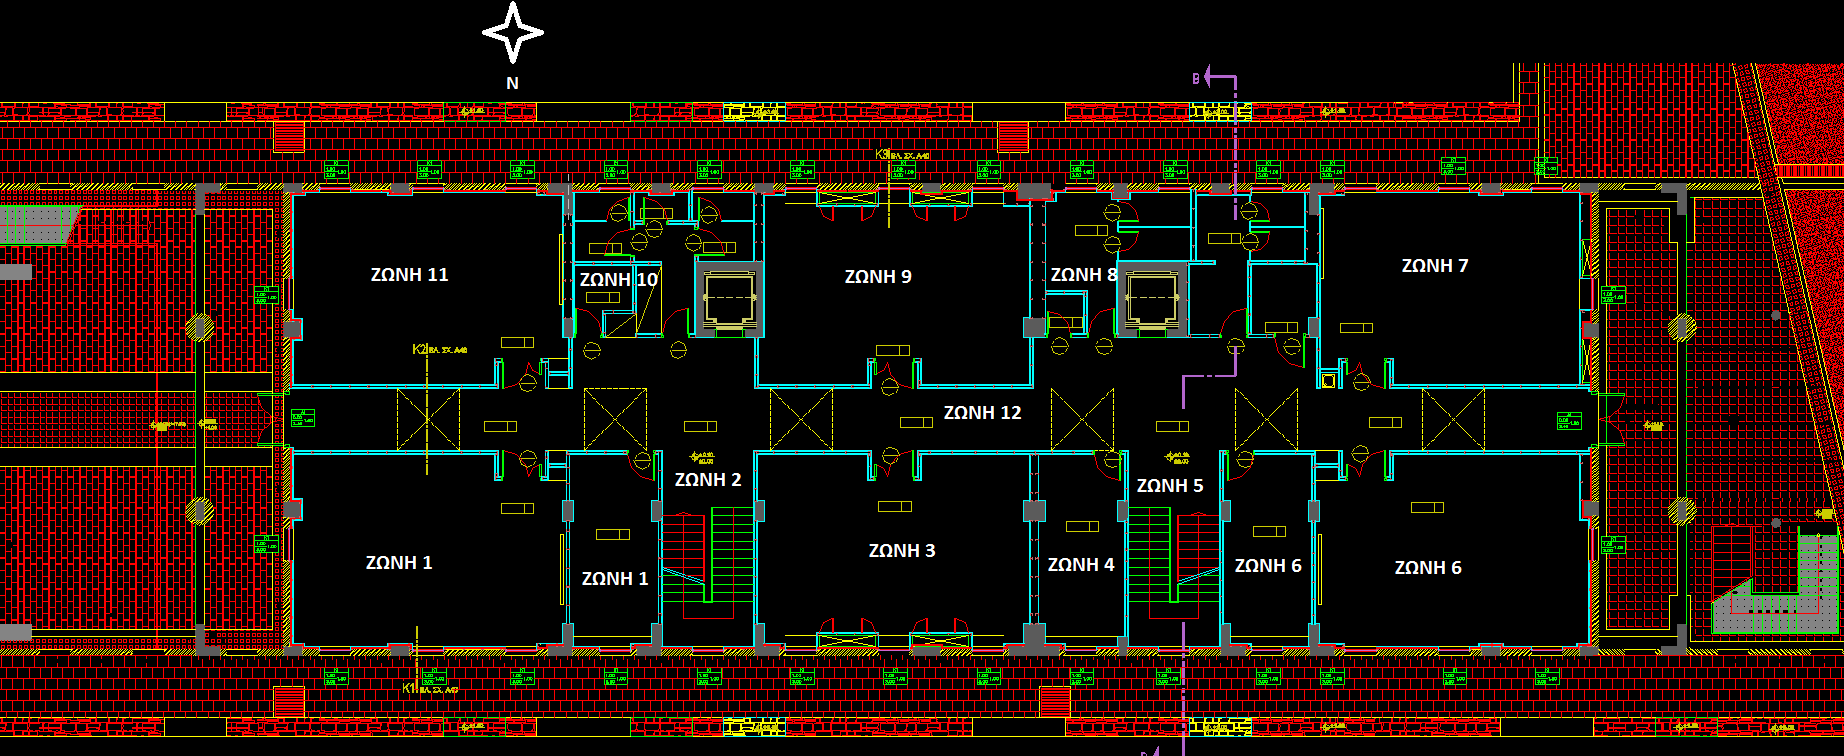Select the 'ΖΩΝΗ 11' room label
This screenshot has height=756, width=1844.
coord(409,274)
